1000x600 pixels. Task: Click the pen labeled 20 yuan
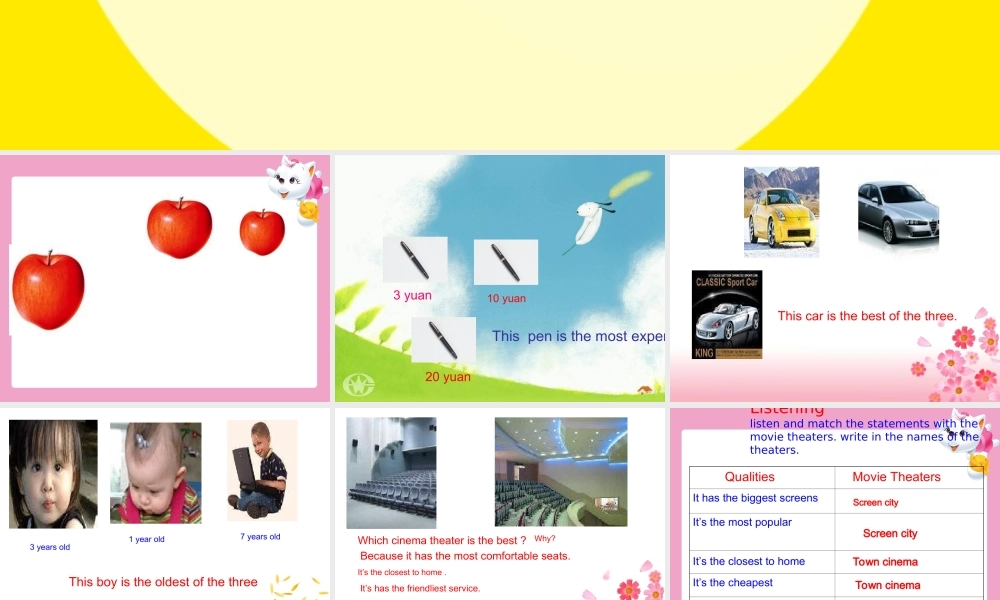click(444, 340)
